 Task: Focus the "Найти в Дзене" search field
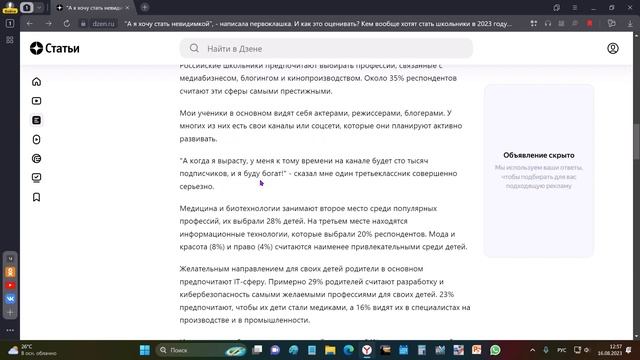click(326, 49)
